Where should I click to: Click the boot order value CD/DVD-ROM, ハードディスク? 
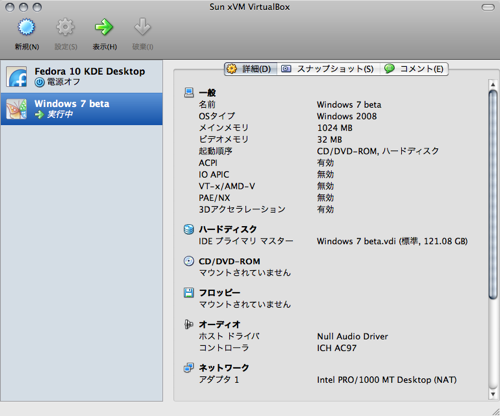[378, 151]
